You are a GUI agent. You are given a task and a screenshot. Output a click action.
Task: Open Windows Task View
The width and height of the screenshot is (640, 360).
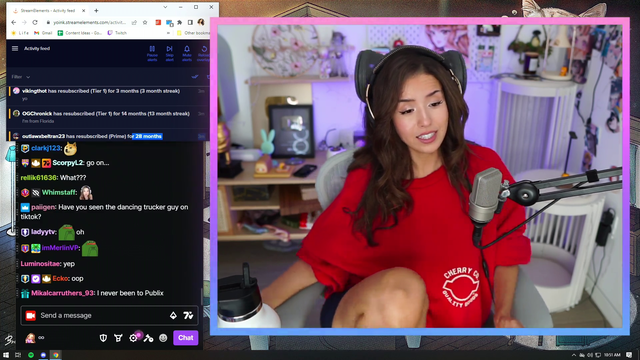point(18,355)
